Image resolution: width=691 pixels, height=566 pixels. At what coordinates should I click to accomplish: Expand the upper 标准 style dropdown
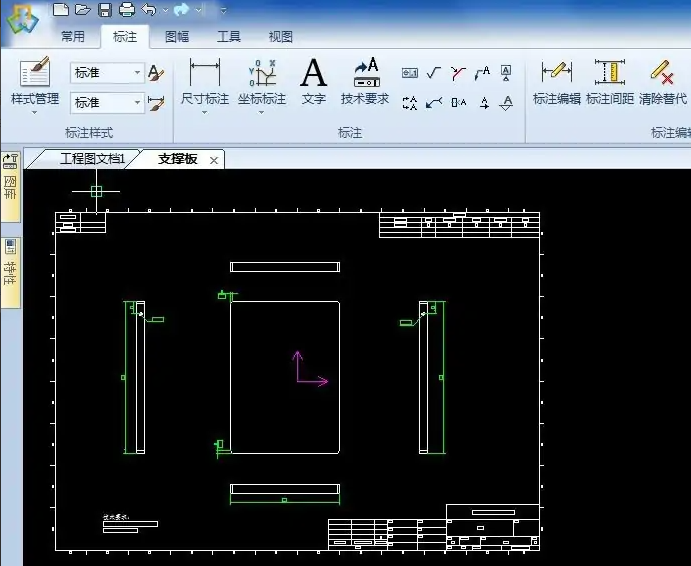tap(137, 73)
